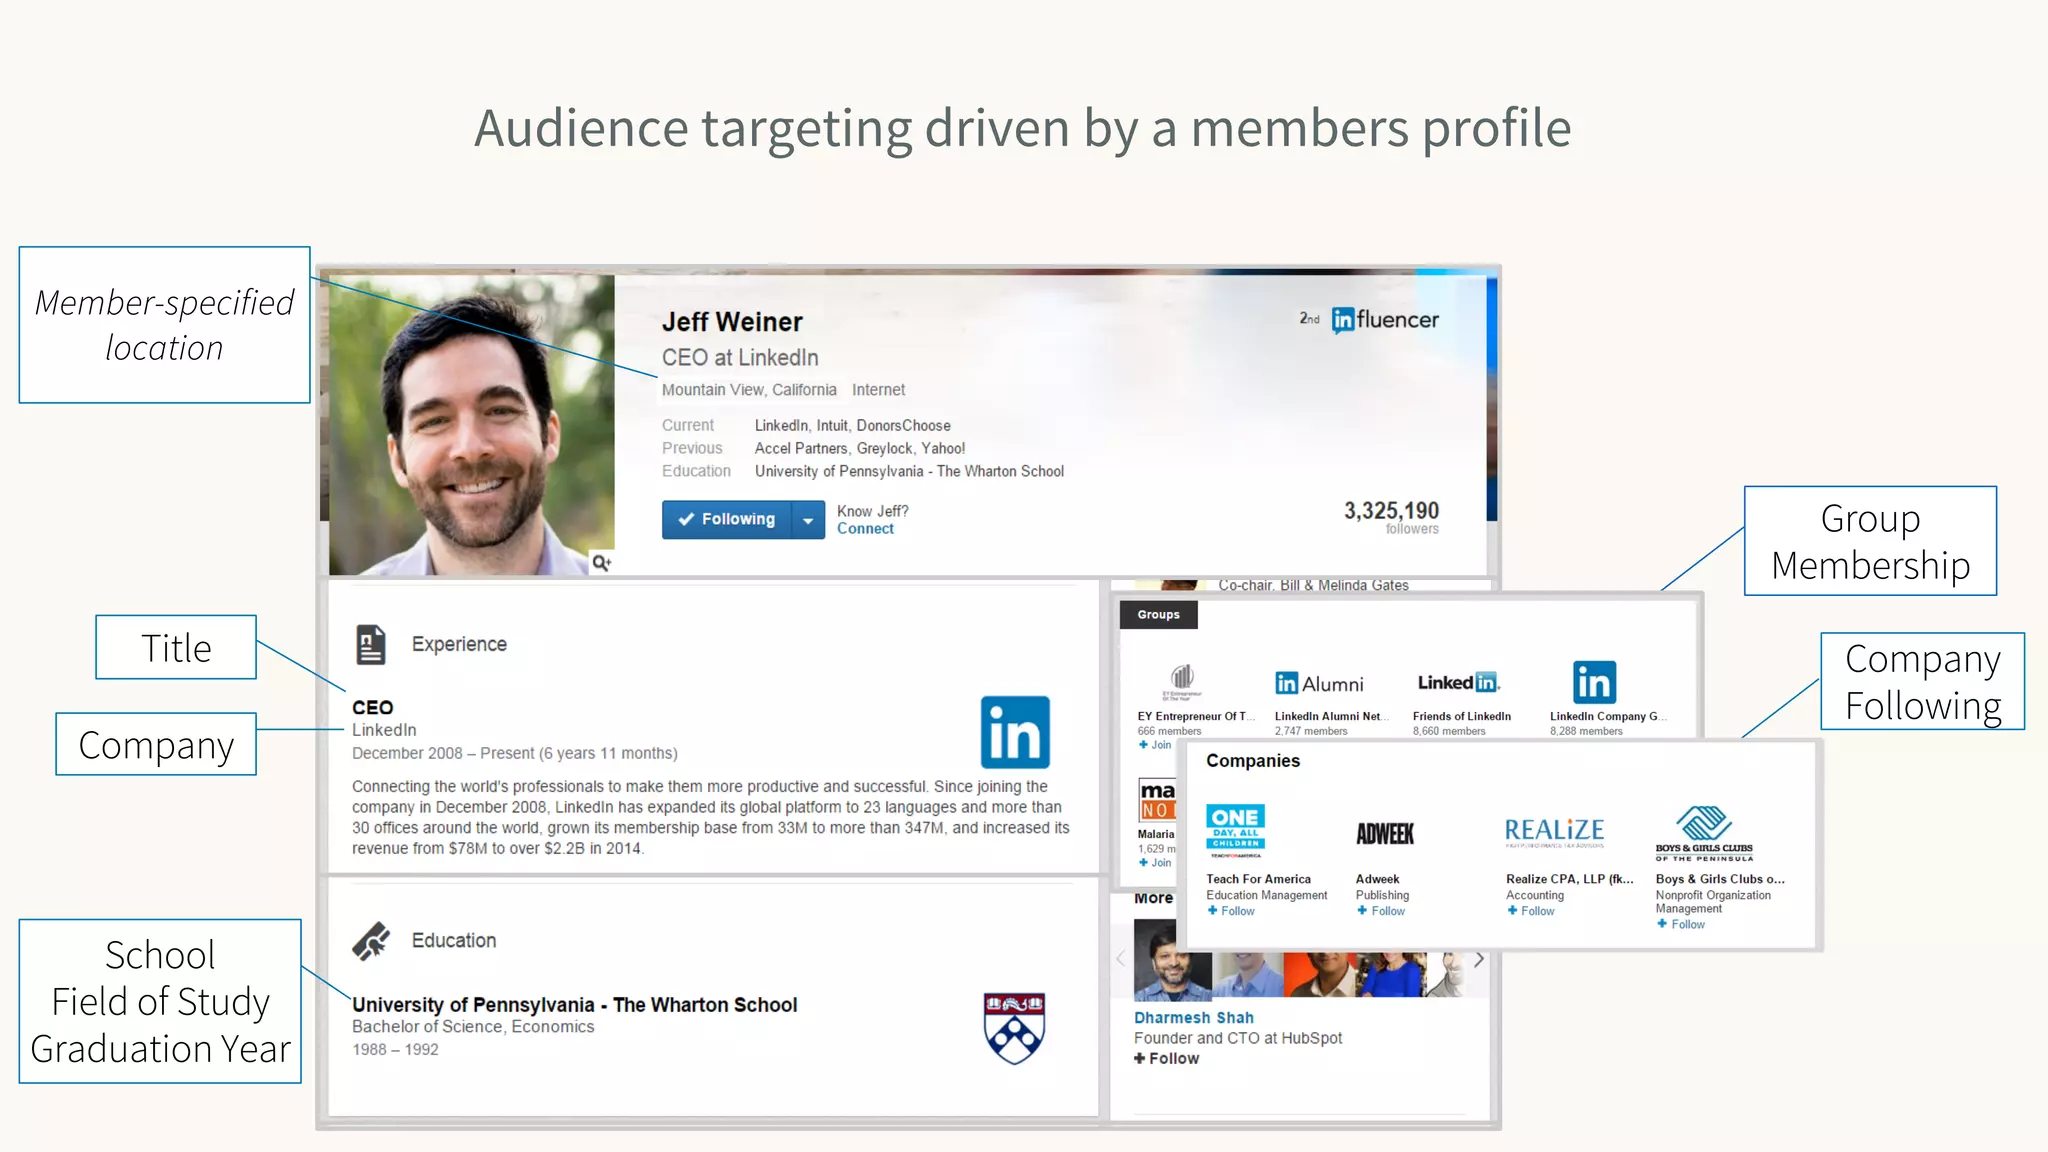Screen dimensions: 2048x1152
Task: Follow Realize CPA, LLP
Action: [1531, 911]
